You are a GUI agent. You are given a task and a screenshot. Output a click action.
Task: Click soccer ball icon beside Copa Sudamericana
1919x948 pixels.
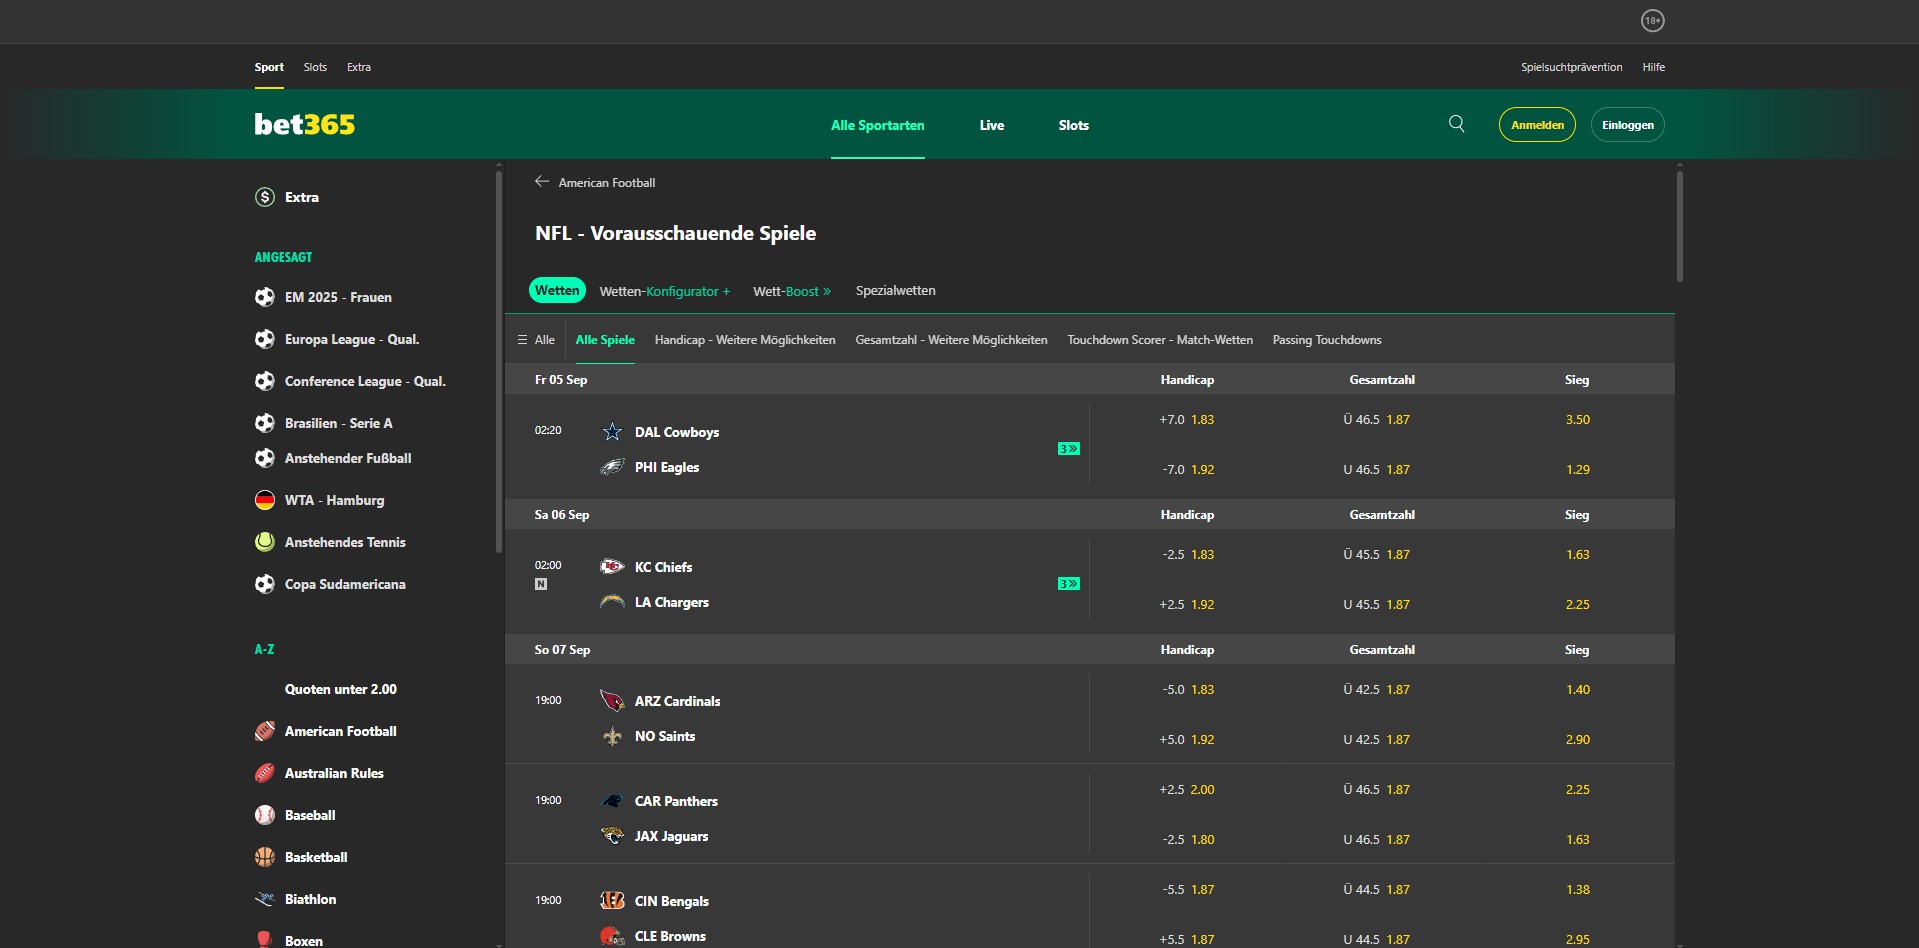pos(264,584)
